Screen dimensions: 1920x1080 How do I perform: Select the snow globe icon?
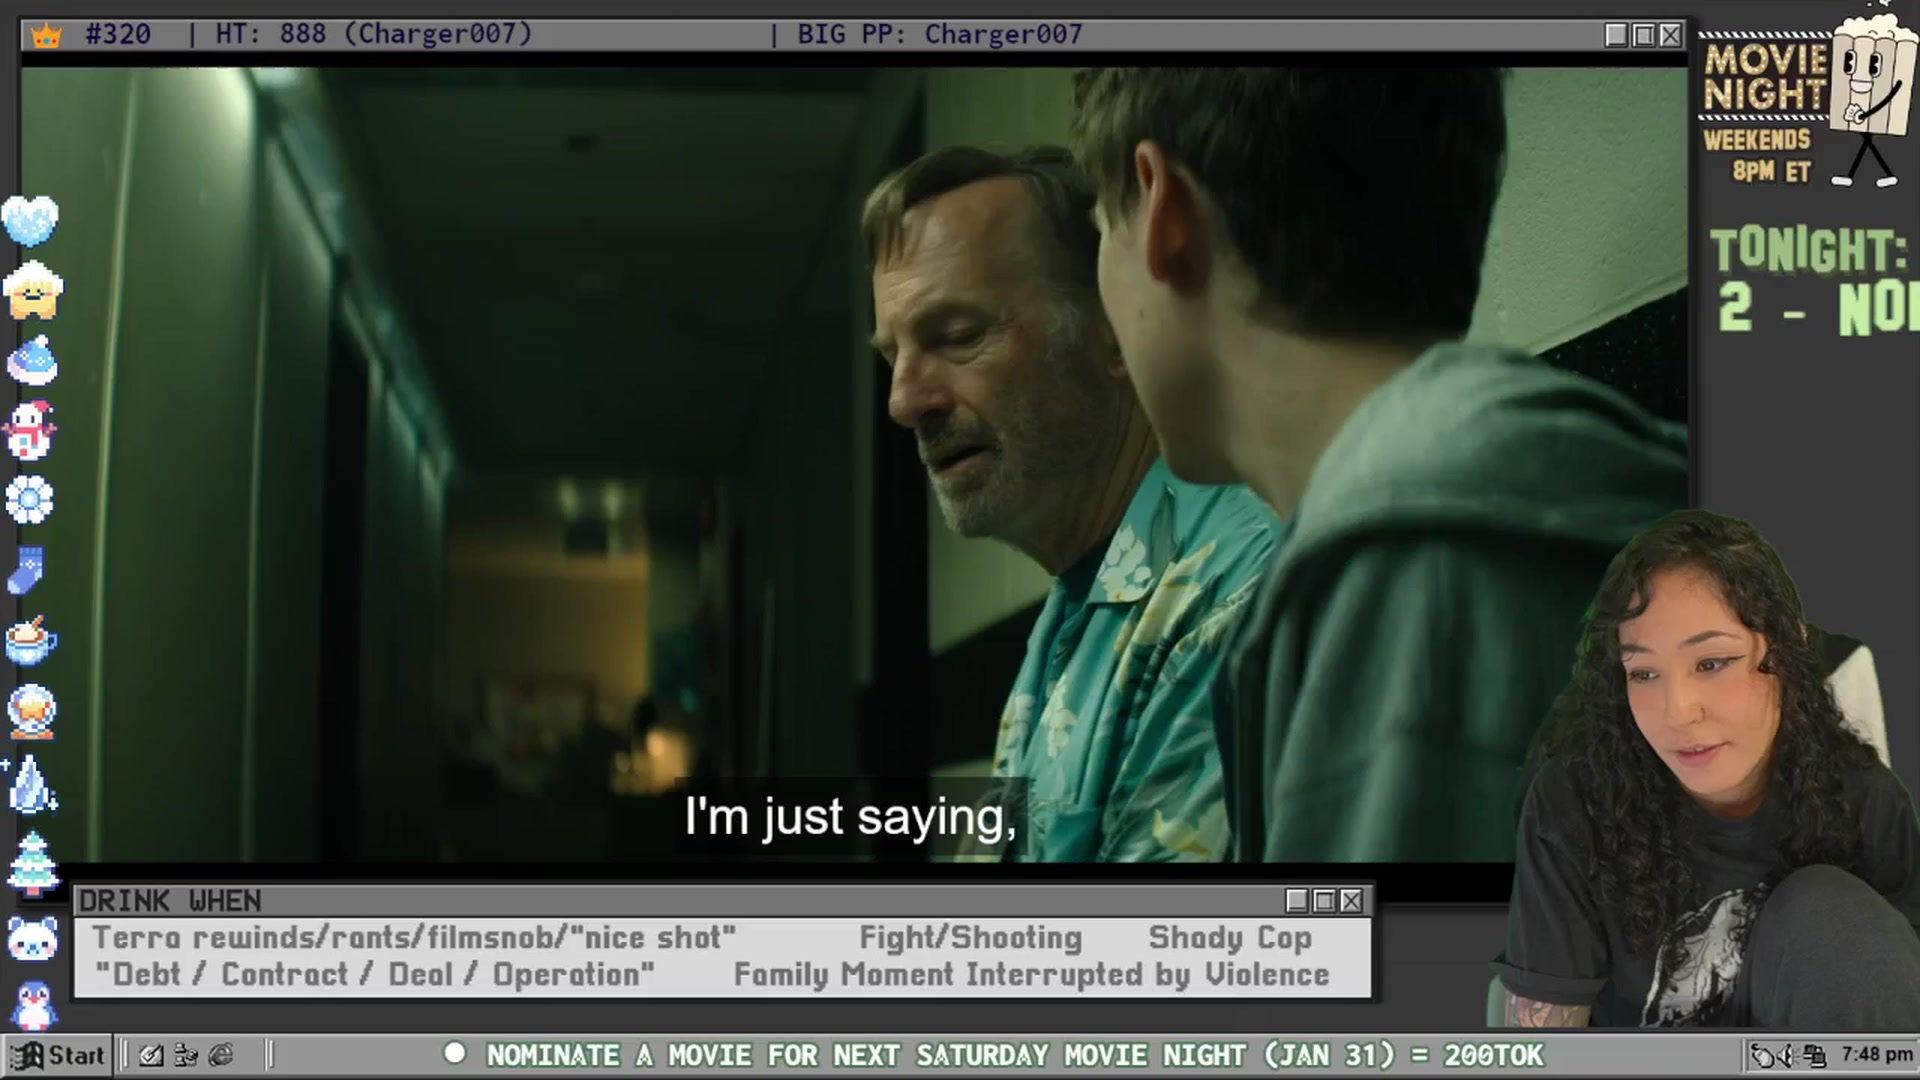tap(32, 712)
